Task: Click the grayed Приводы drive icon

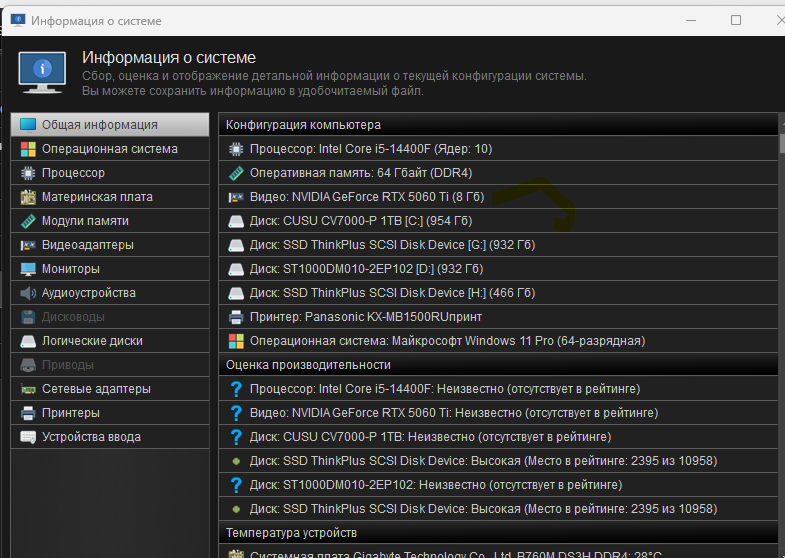Action: click(28, 365)
